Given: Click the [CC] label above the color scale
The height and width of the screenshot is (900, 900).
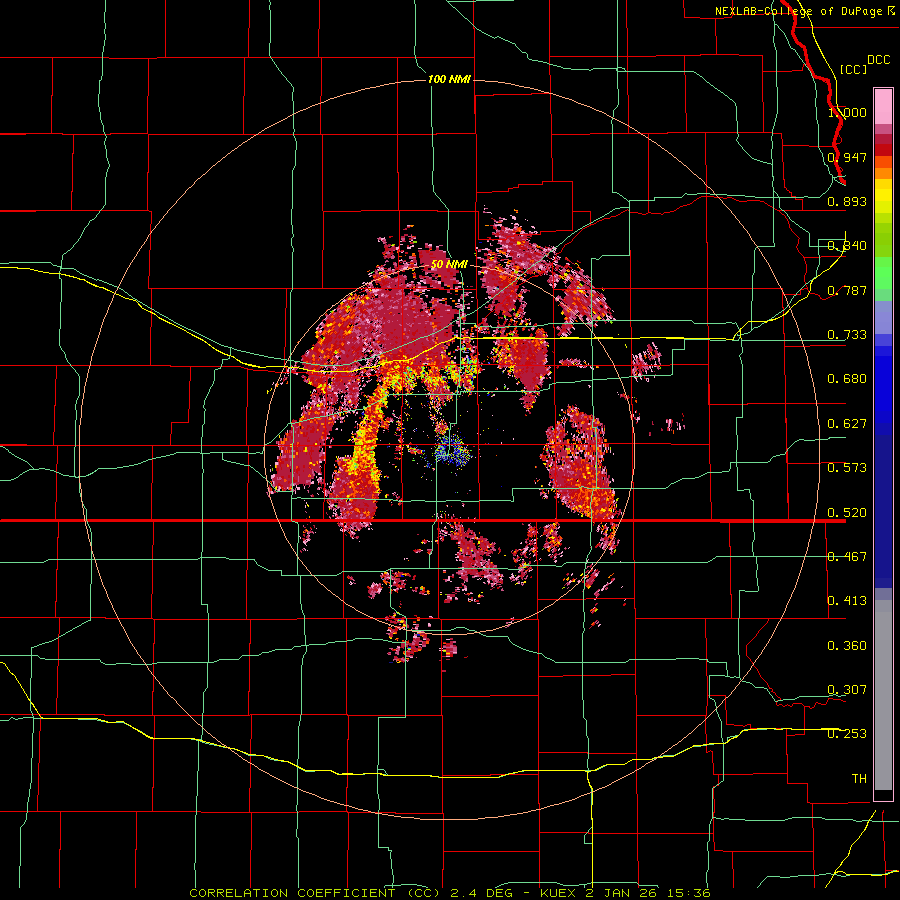Looking at the screenshot, I should pyautogui.click(x=853, y=69).
